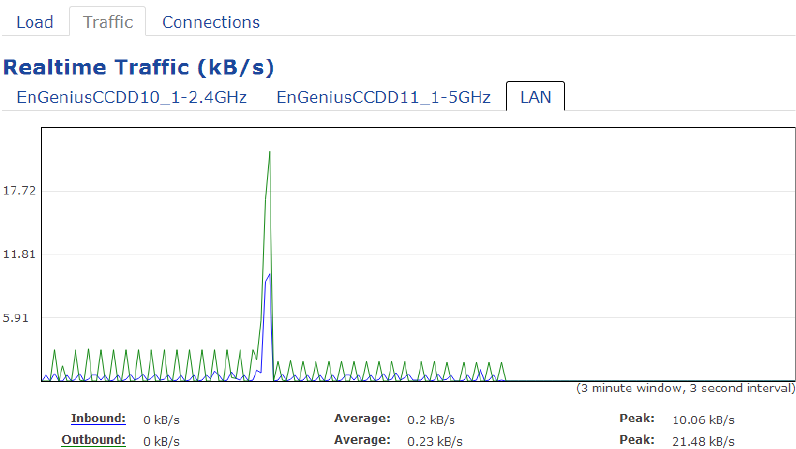Click the inbound peak value 10.06 kB/s
The width and height of the screenshot is (796, 449).
pos(703,420)
